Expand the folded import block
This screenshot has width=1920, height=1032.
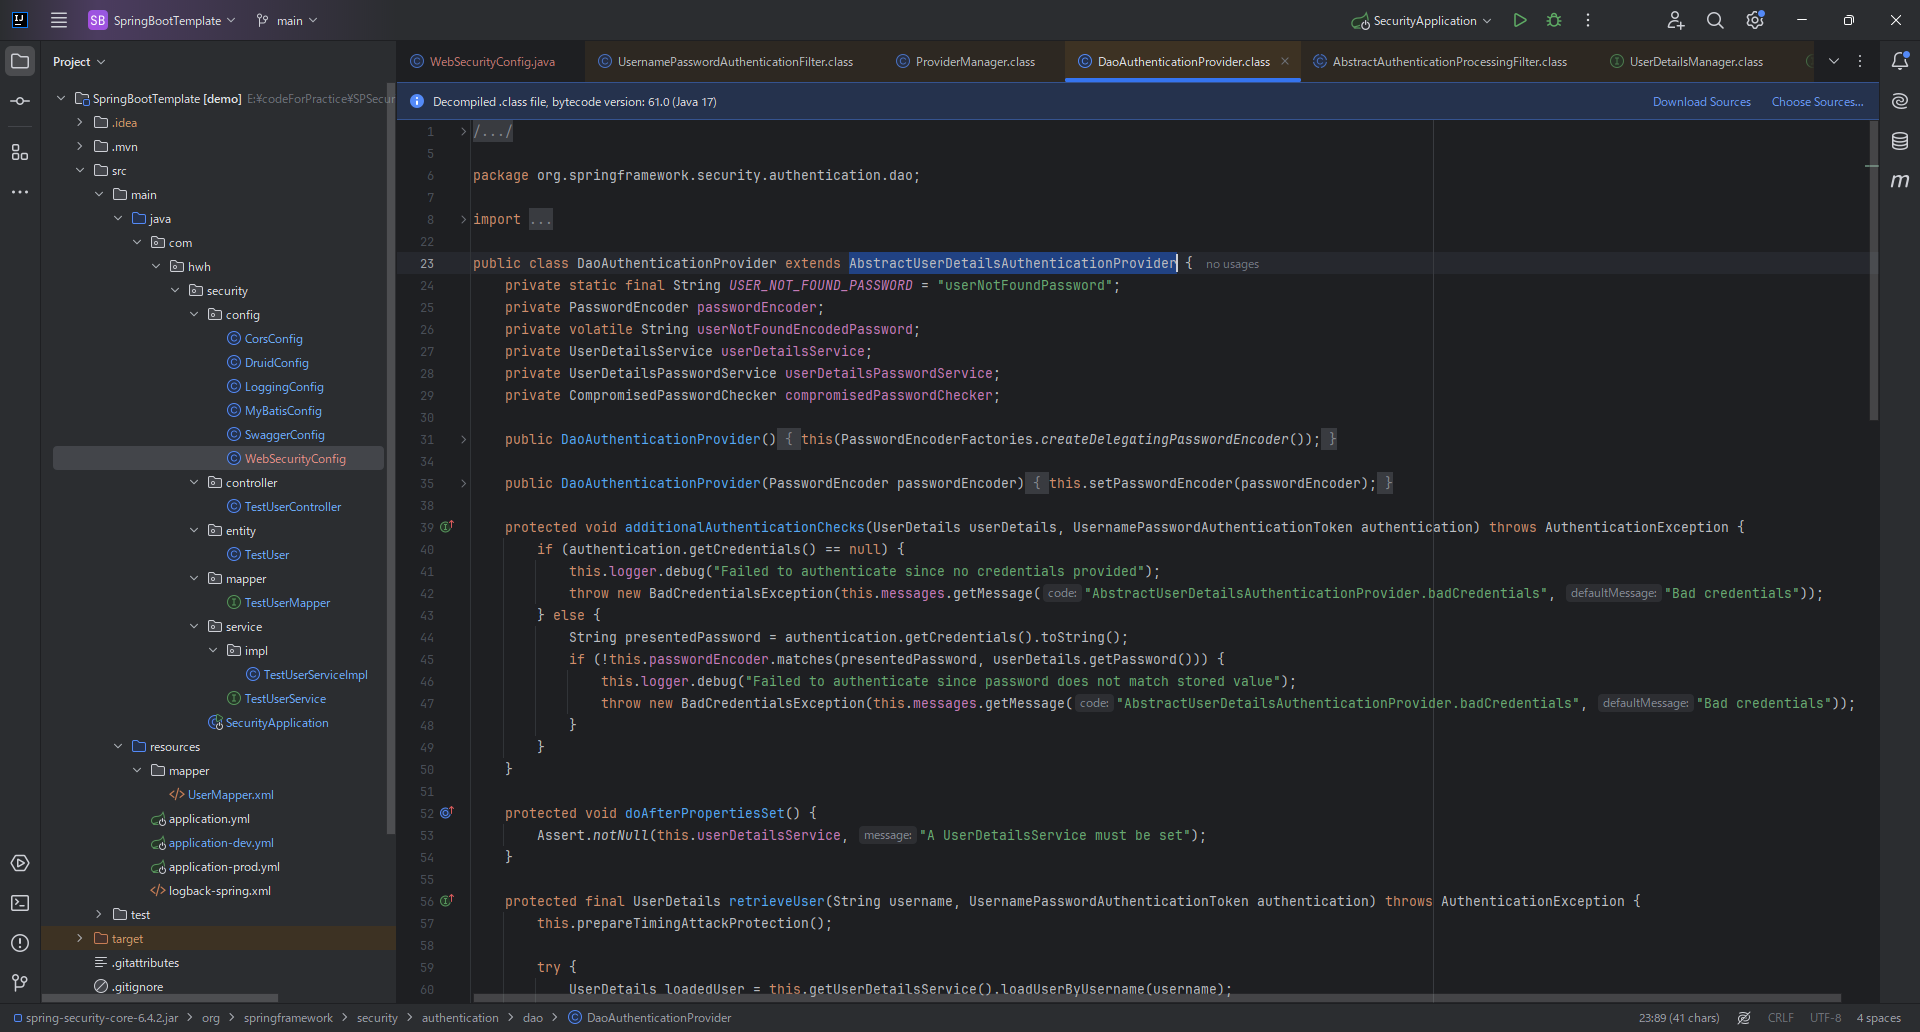pos(463,219)
